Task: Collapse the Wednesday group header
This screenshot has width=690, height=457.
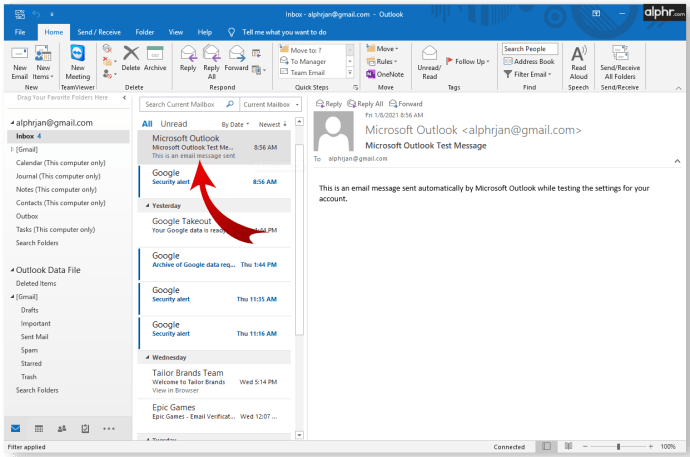Action: 147,357
